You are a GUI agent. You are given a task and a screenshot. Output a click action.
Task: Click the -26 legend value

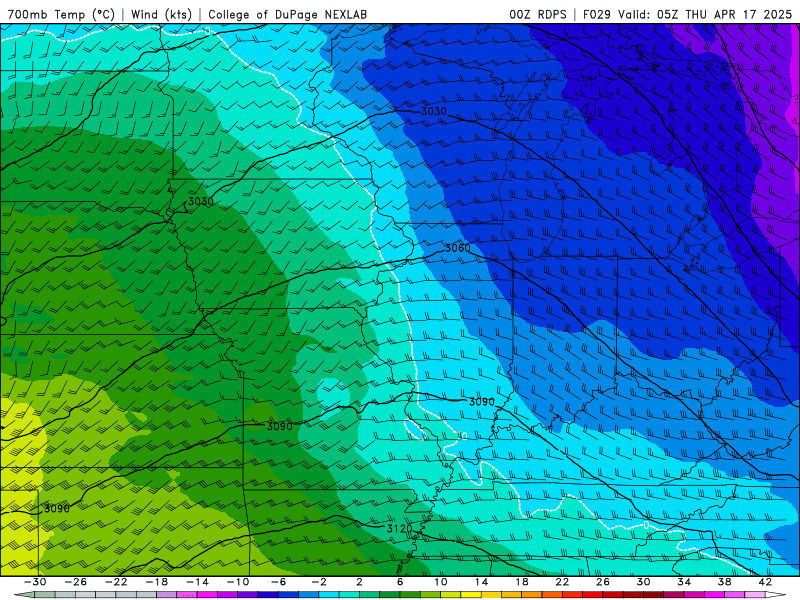(x=76, y=582)
